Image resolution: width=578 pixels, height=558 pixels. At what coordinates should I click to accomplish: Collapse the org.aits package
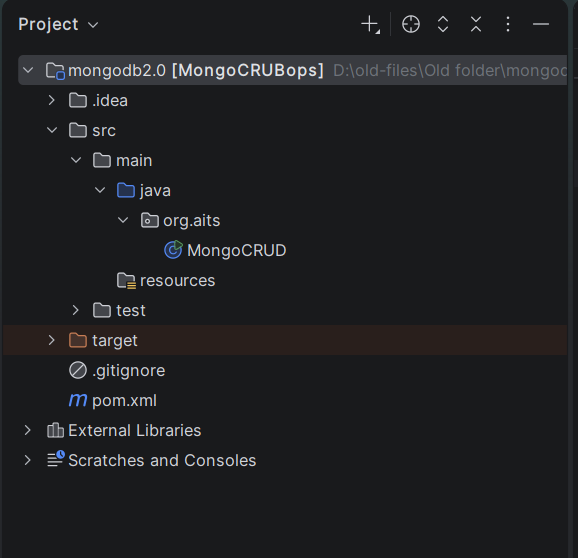pyautogui.click(x=123, y=220)
